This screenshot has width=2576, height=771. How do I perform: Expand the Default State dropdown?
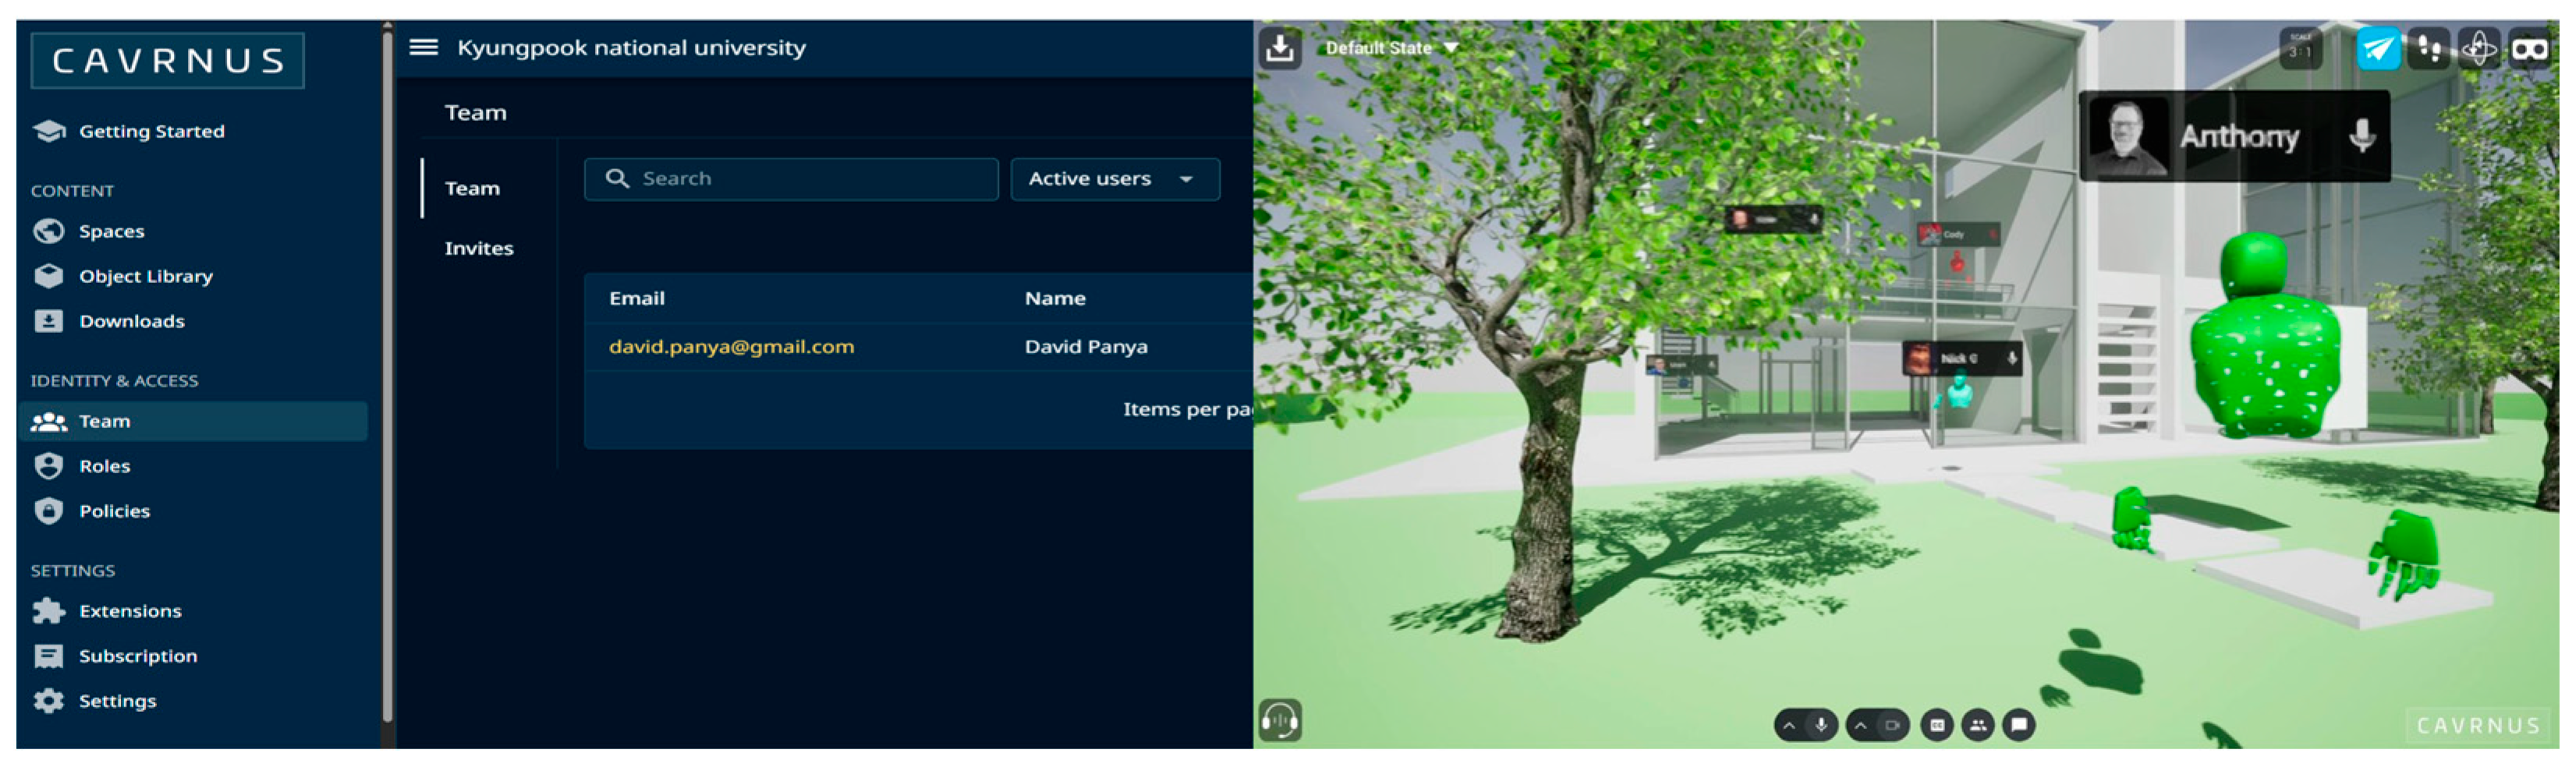tap(1390, 48)
